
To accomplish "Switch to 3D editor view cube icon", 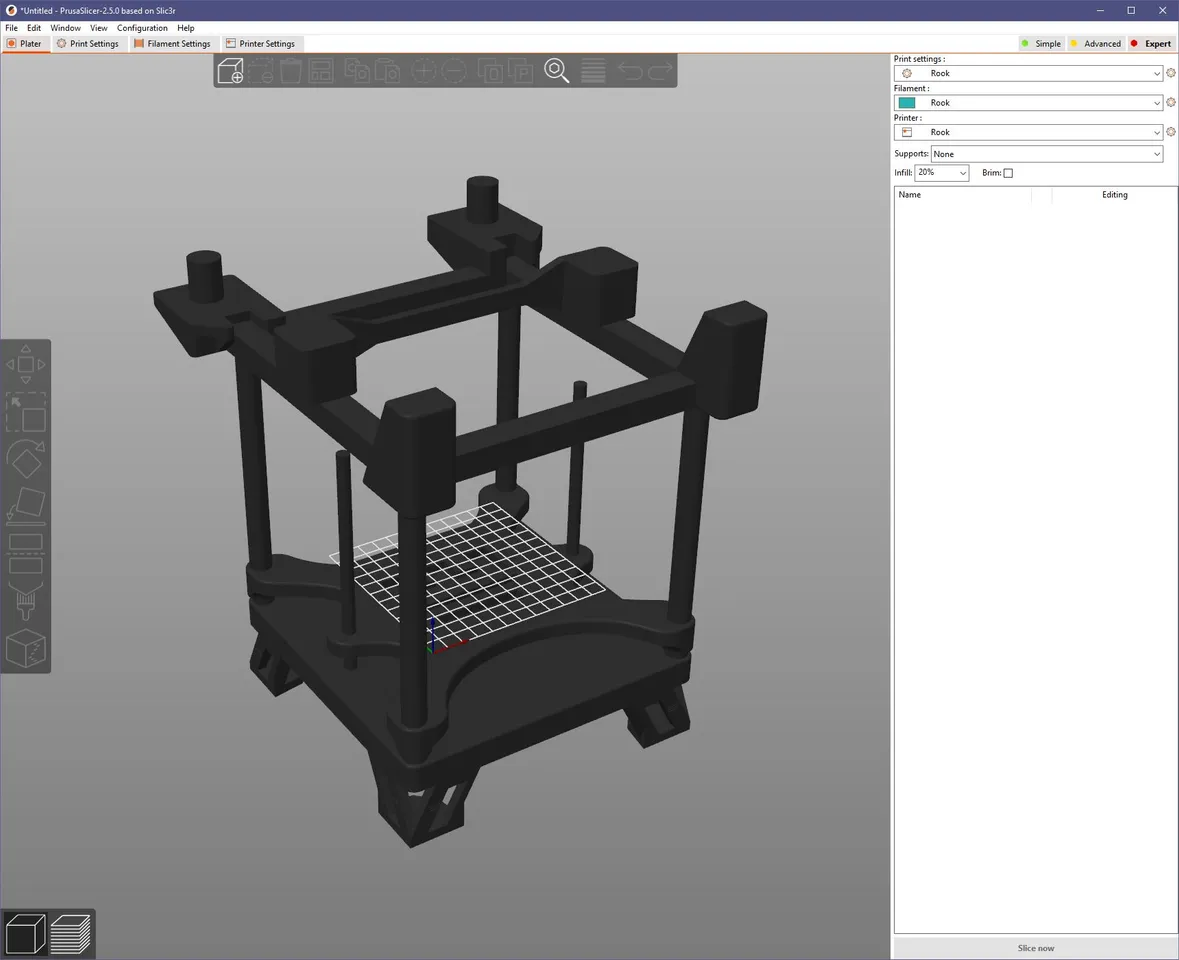I will (26, 934).
